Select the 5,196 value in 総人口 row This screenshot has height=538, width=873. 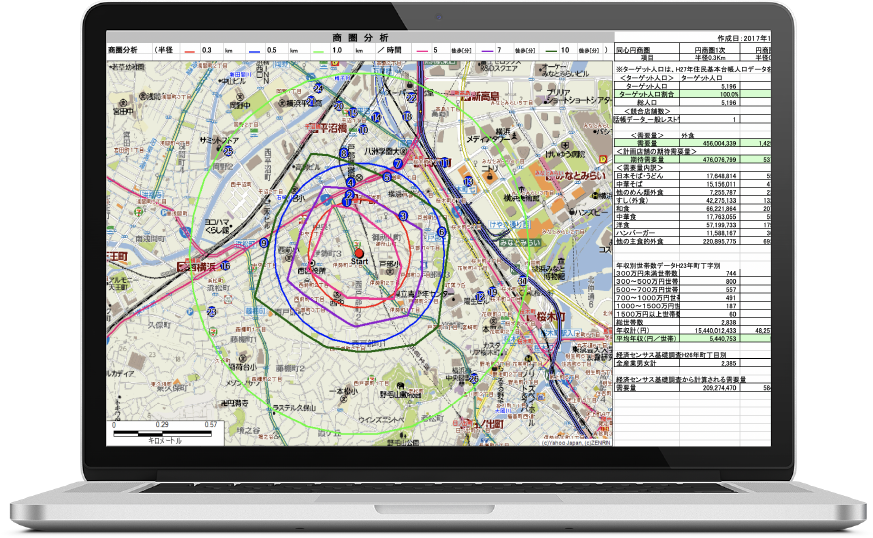click(x=710, y=102)
